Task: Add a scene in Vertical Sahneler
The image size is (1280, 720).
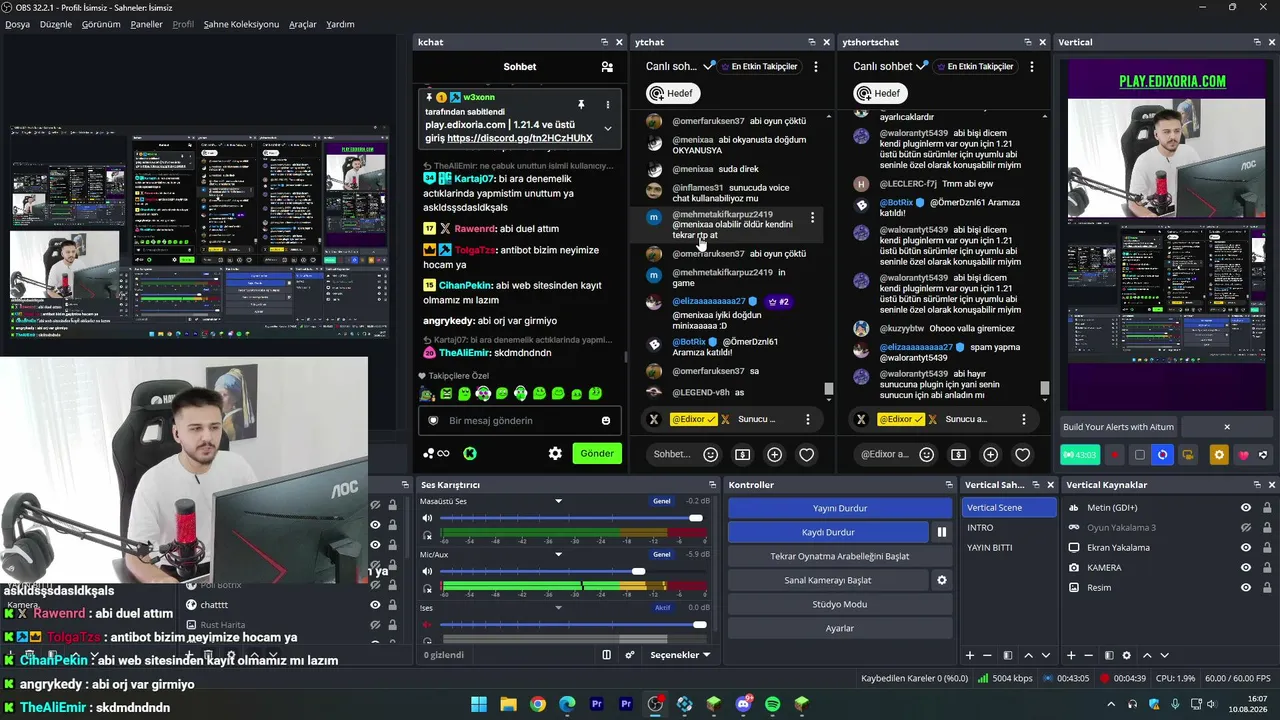Action: (969, 655)
